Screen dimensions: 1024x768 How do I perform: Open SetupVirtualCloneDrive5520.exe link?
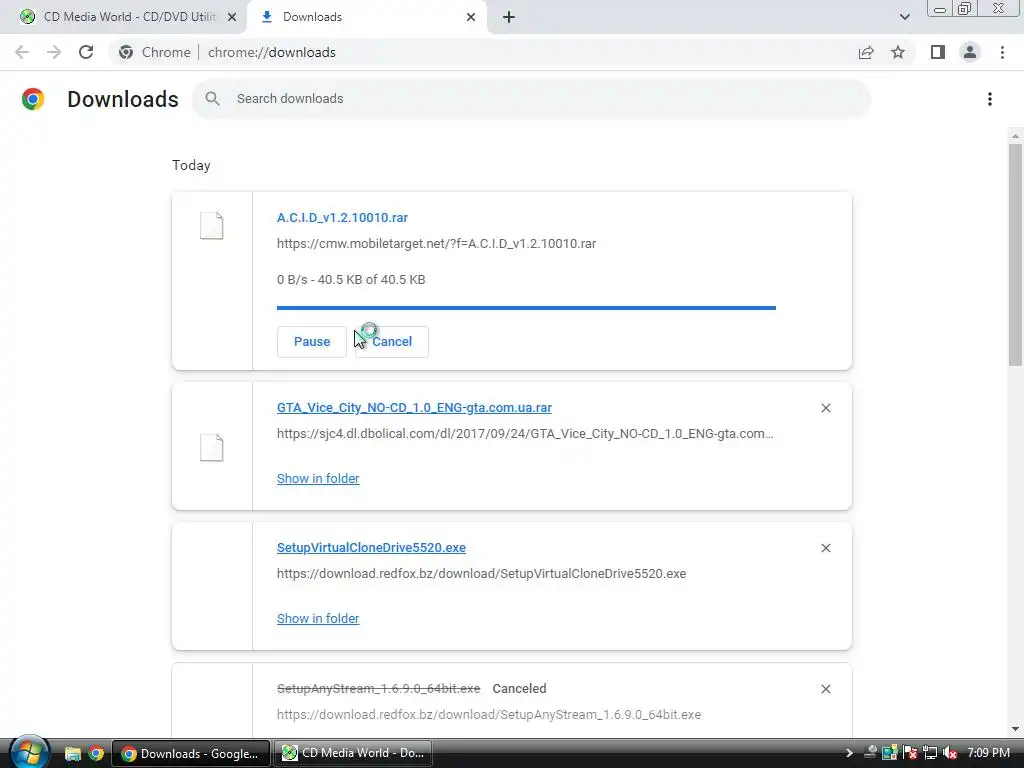[x=371, y=547]
